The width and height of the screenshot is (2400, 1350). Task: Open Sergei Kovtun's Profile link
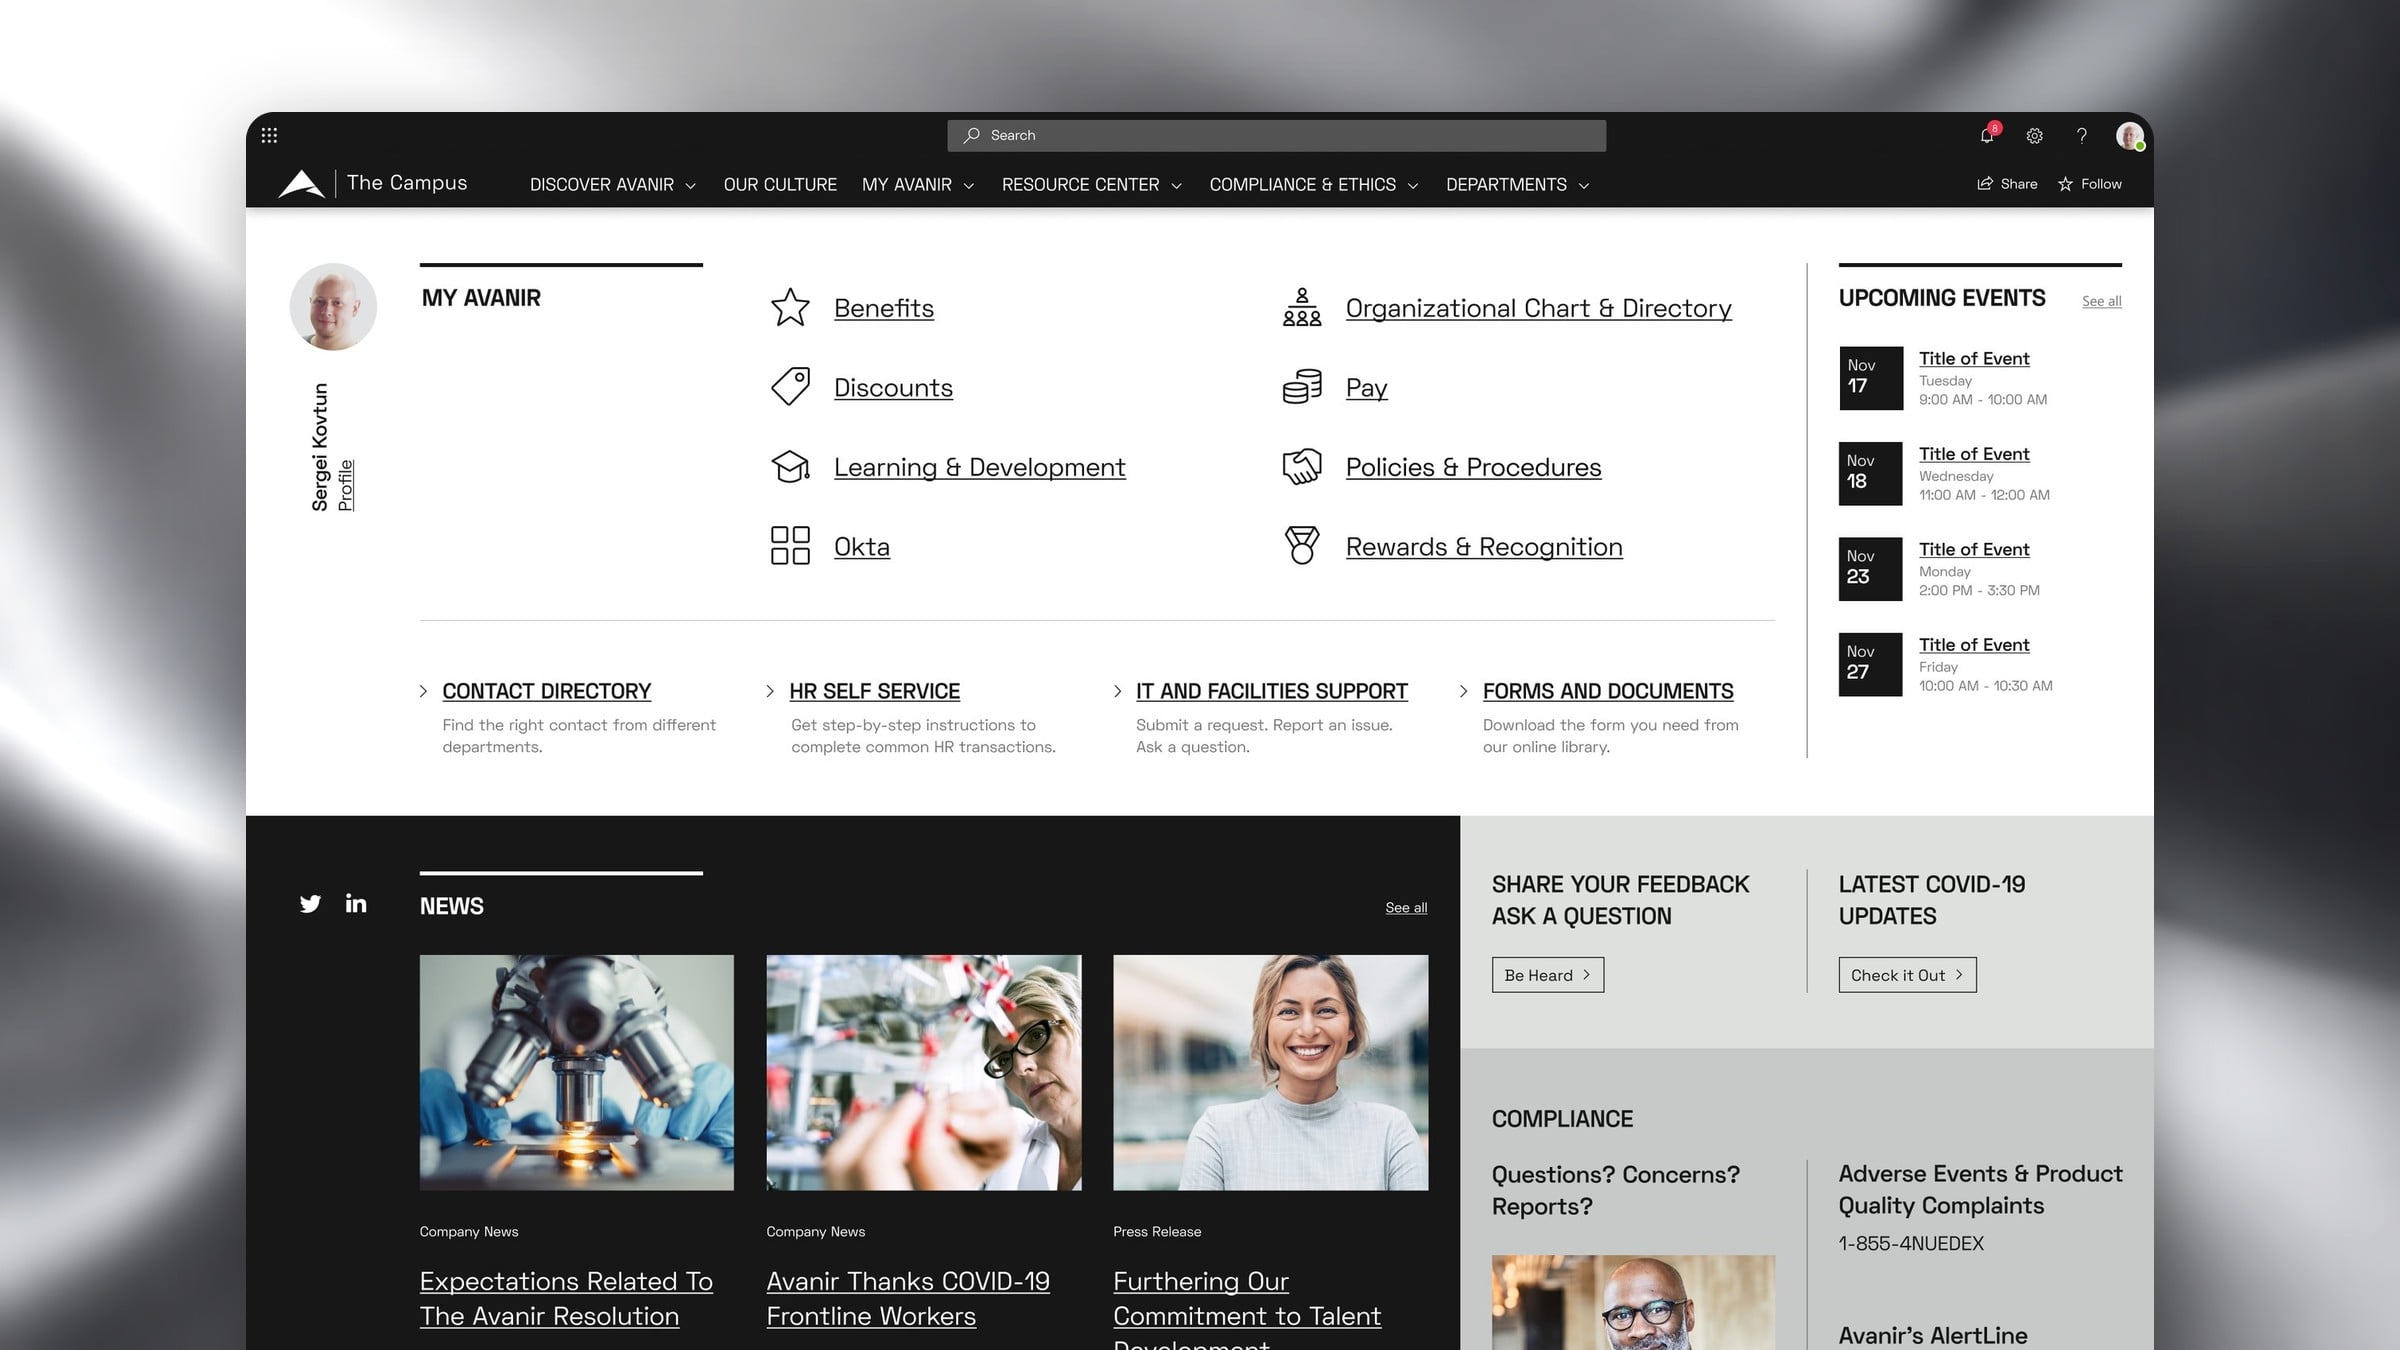pos(345,485)
